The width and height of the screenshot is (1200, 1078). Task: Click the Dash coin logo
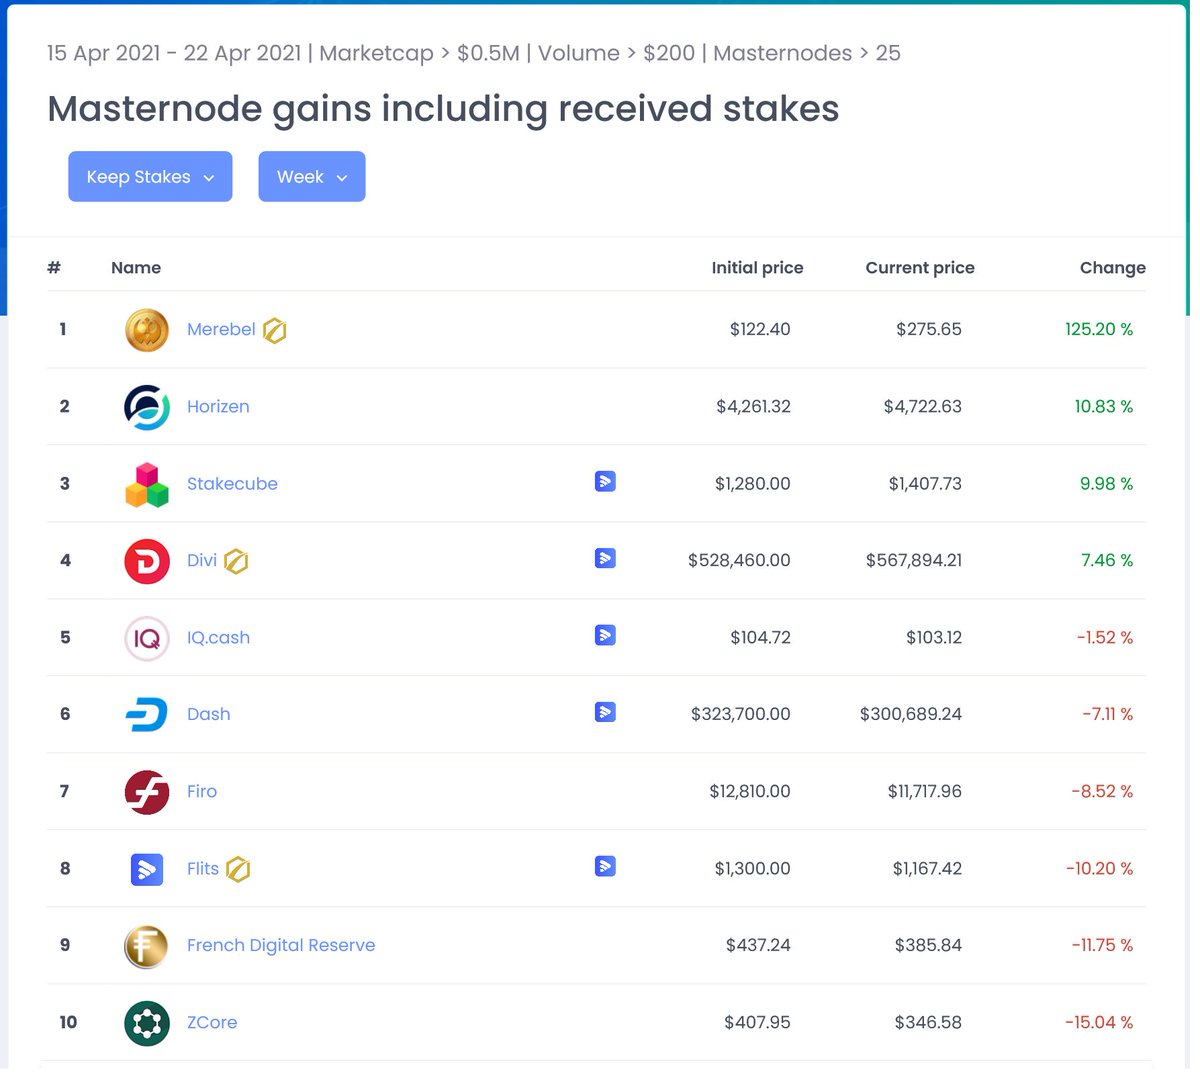(147, 715)
